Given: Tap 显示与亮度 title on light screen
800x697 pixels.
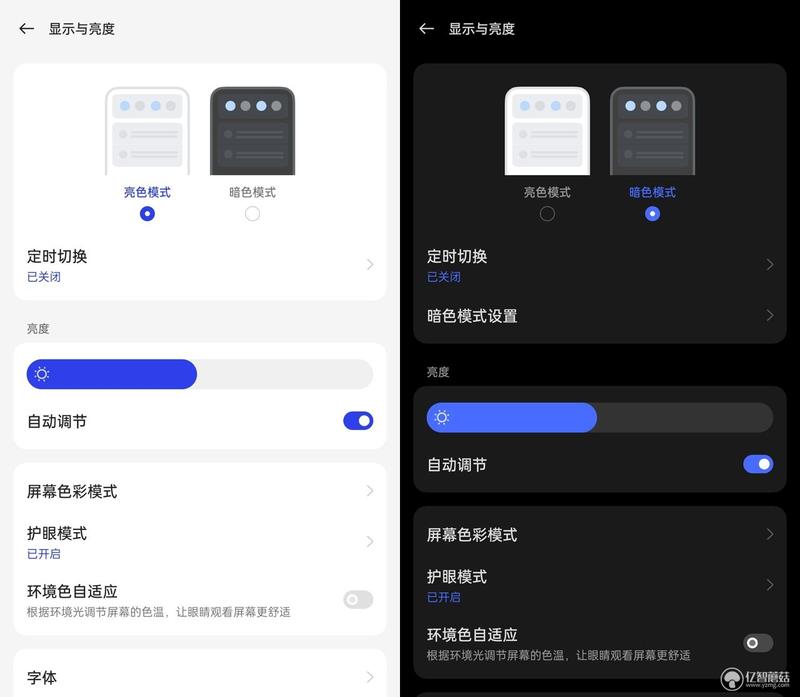Looking at the screenshot, I should pos(82,29).
